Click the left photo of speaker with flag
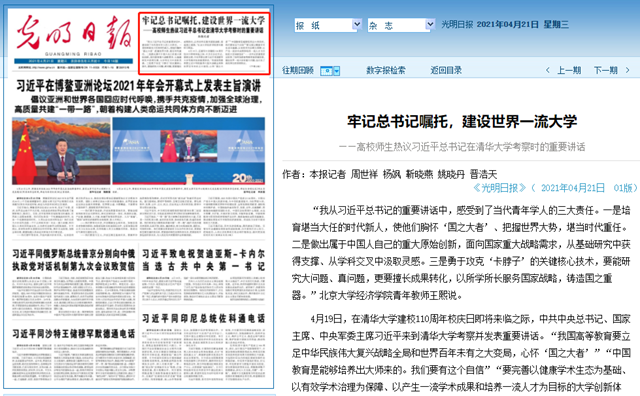The height and width of the screenshot is (396, 640). coord(61,151)
